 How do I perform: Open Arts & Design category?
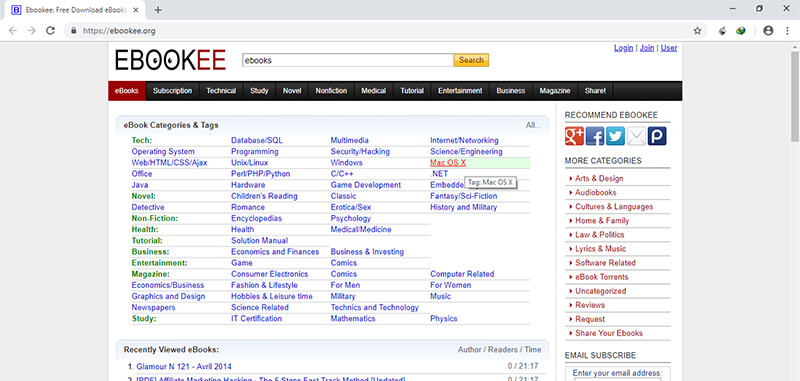click(x=599, y=179)
